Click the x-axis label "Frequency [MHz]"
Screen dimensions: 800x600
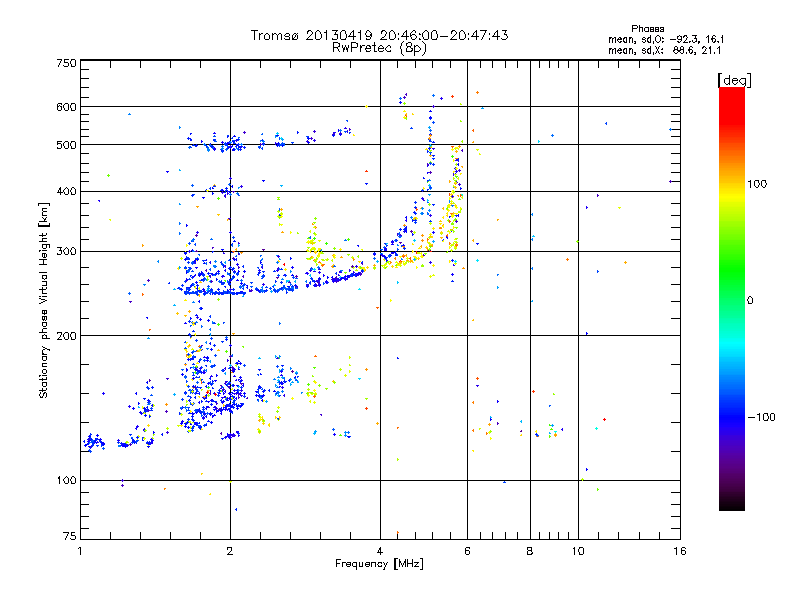click(x=379, y=564)
